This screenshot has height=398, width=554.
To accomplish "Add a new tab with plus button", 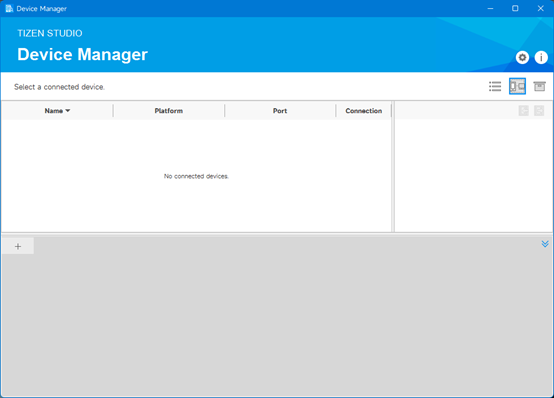I will click(18, 246).
